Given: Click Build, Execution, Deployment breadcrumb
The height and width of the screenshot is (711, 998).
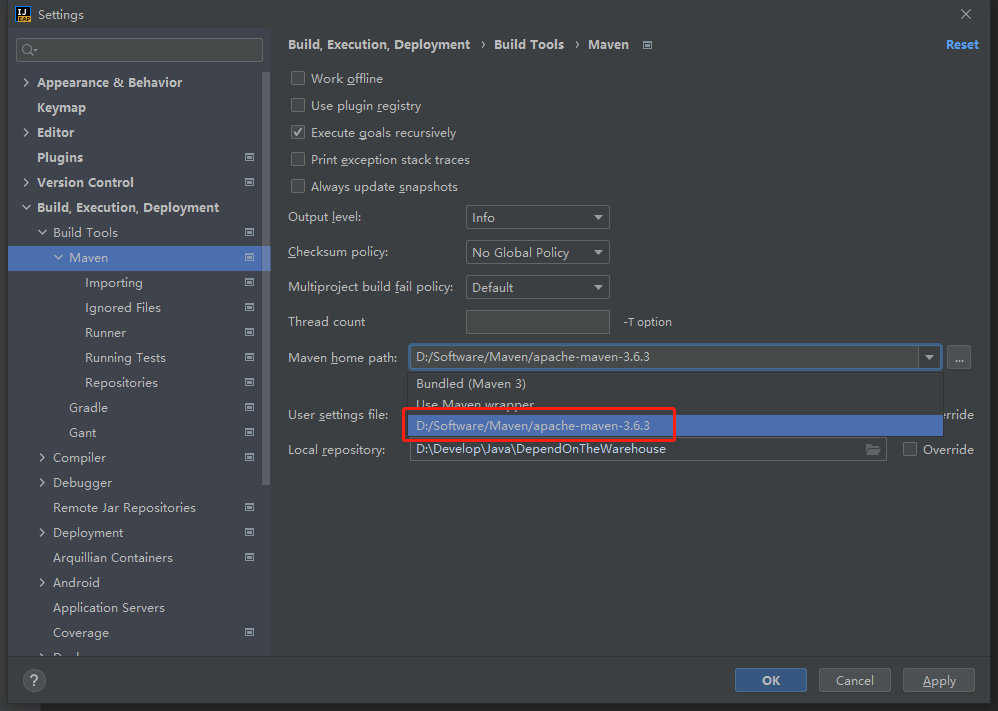Looking at the screenshot, I should tap(379, 45).
